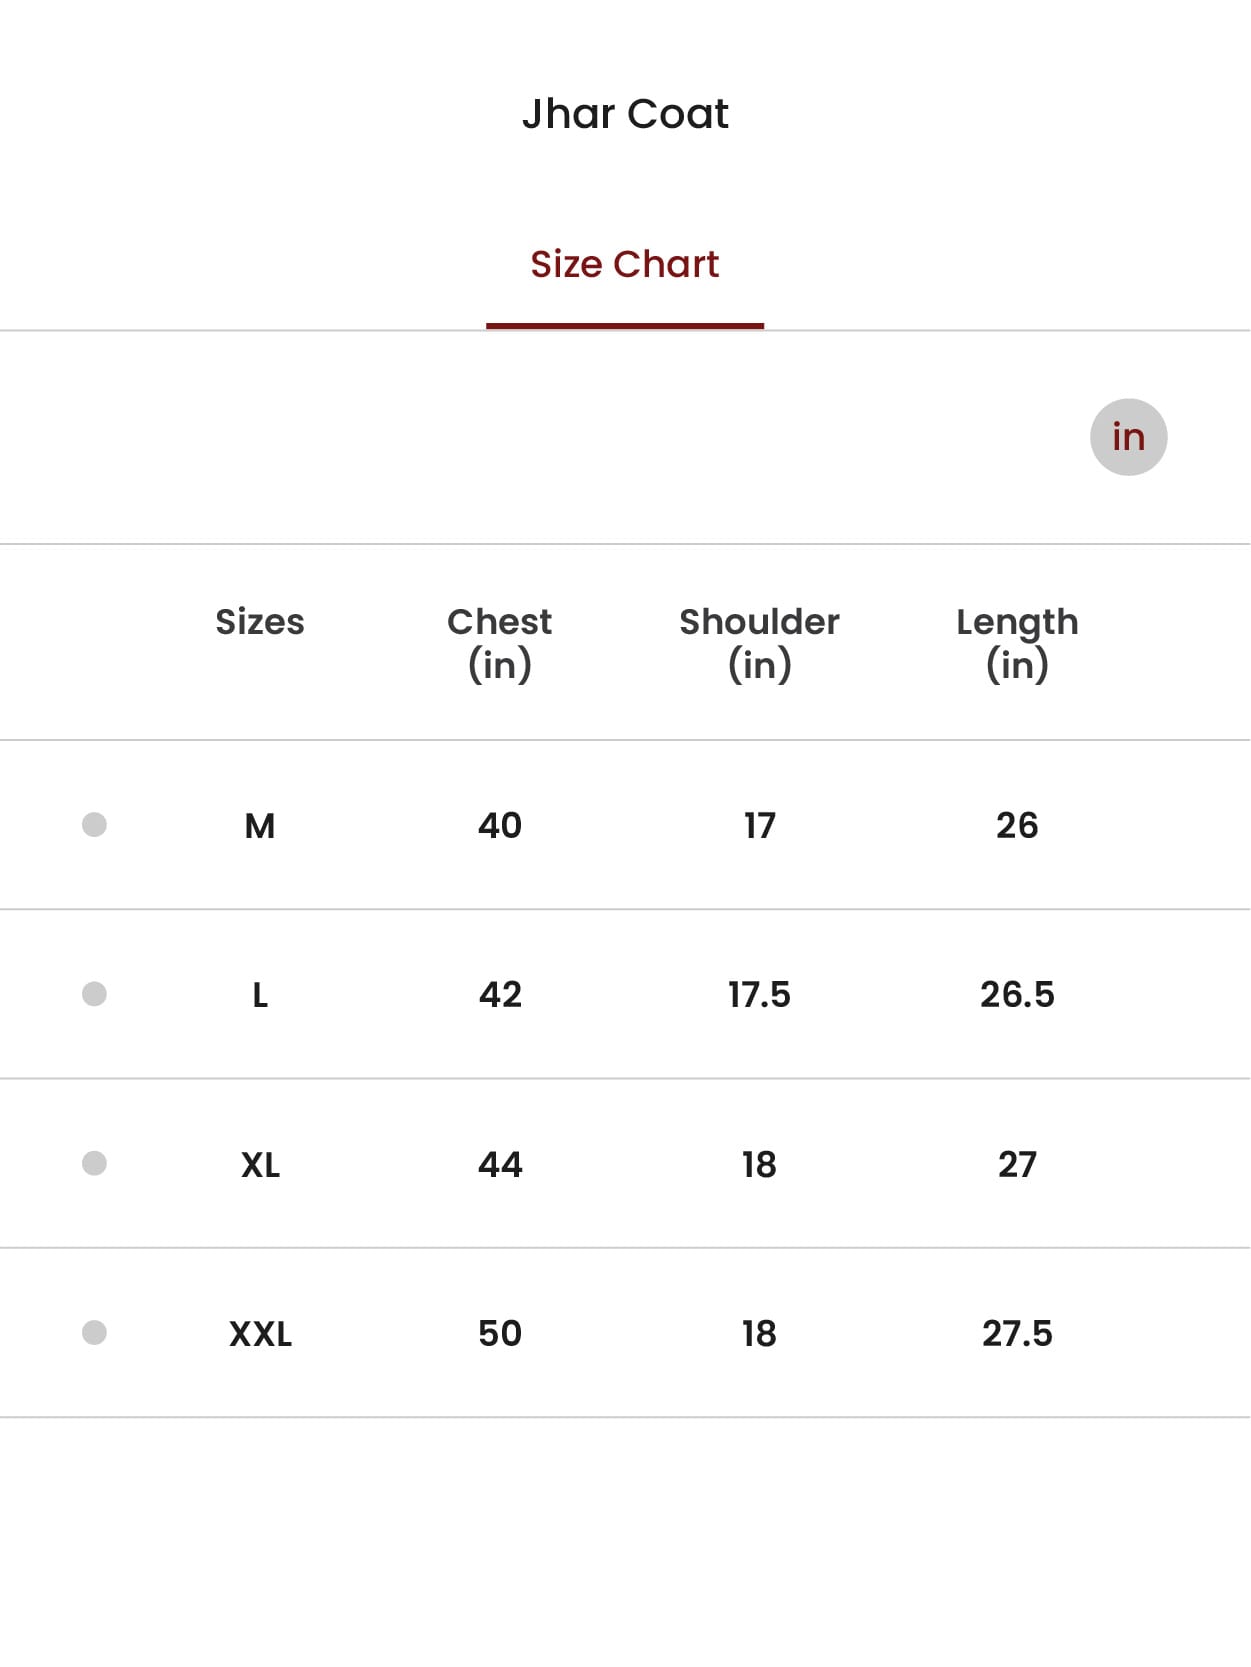Click length value 26.5 in L row
The width and height of the screenshot is (1251, 1667).
click(1017, 995)
